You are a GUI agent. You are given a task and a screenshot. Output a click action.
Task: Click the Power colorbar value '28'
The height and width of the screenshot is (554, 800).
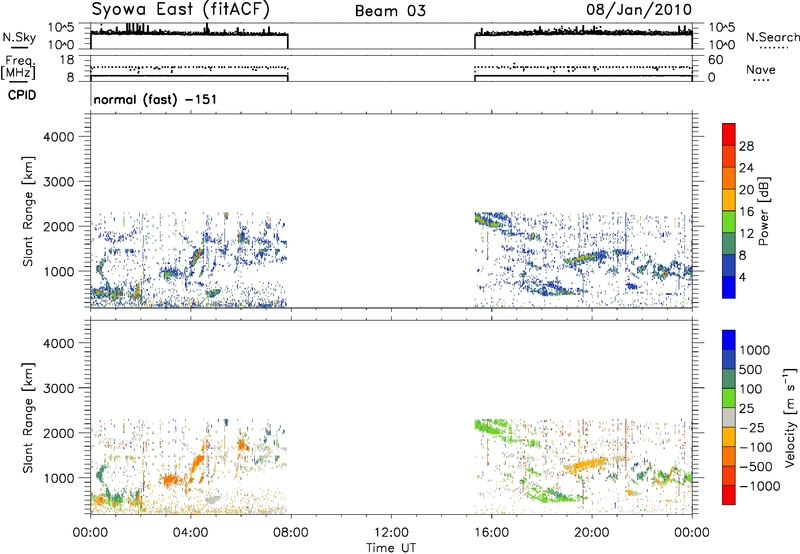click(x=746, y=146)
